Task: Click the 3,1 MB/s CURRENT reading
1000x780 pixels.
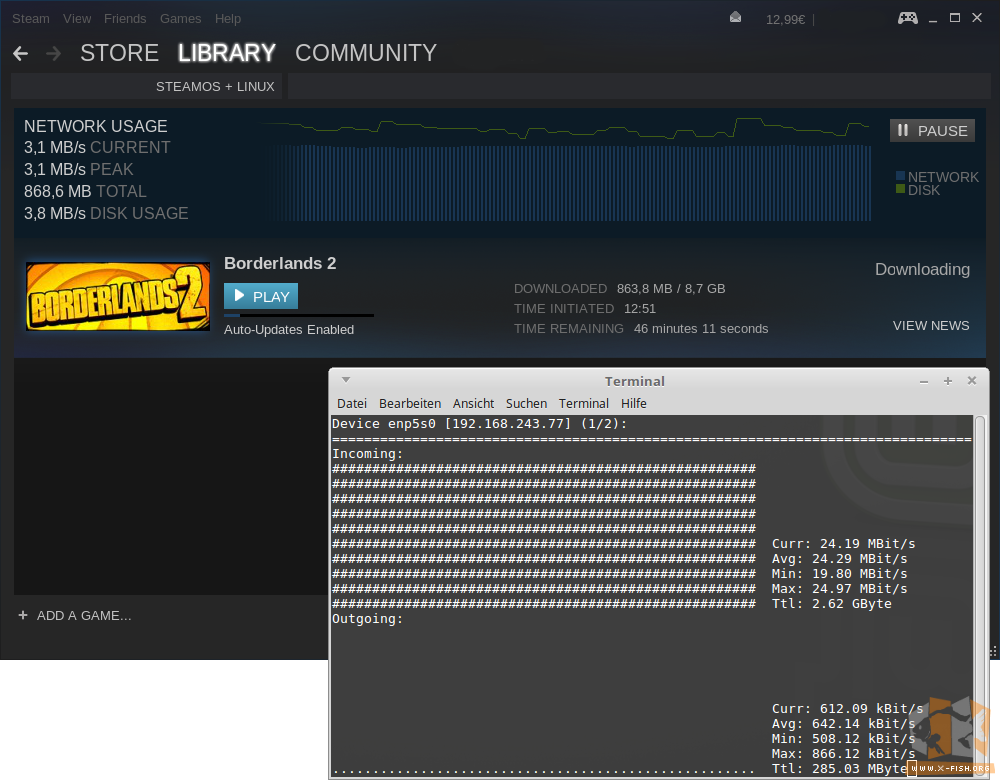Action: pos(97,148)
